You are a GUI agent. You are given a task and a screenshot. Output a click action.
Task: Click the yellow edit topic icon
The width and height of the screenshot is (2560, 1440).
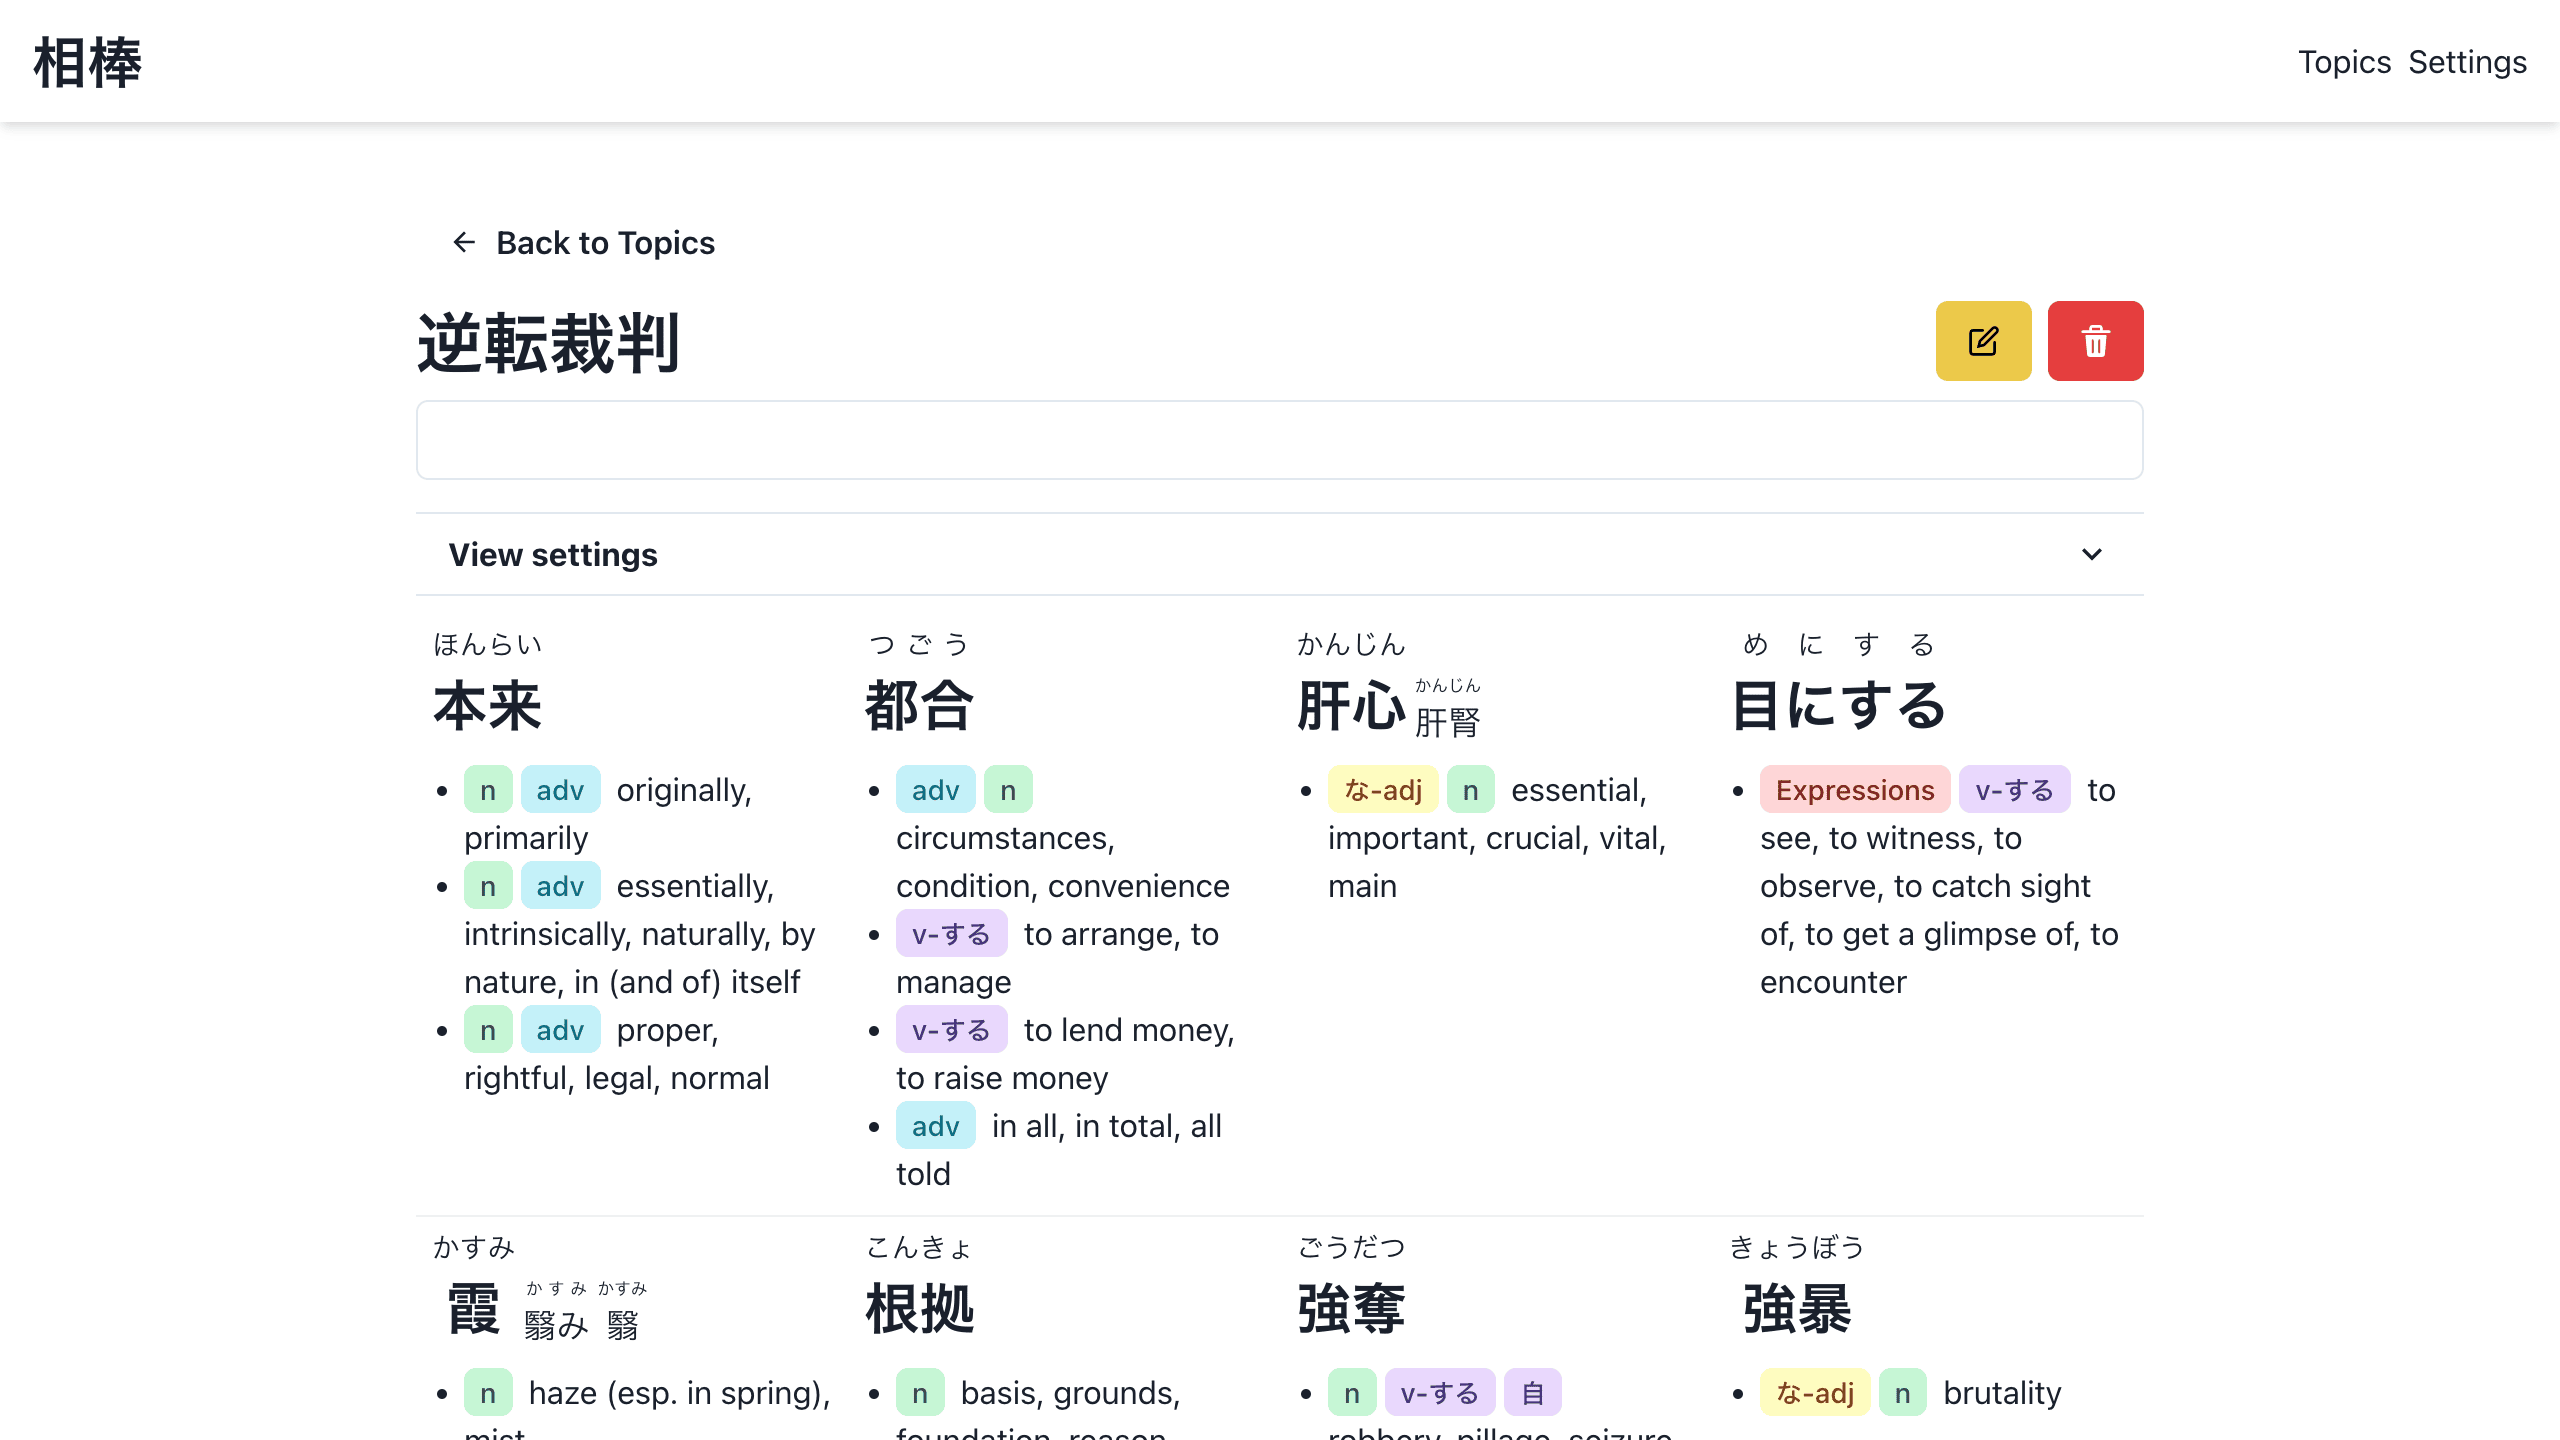1983,341
